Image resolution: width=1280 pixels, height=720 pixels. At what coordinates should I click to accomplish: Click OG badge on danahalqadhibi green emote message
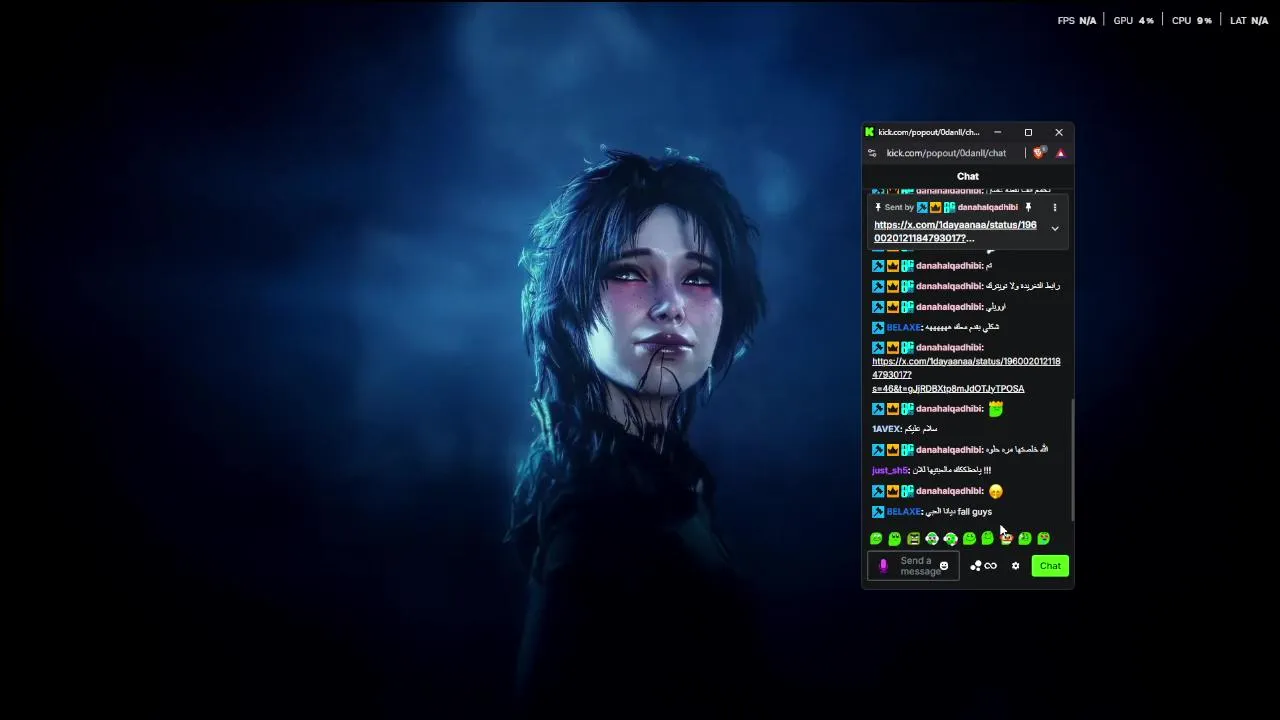pyautogui.click(x=907, y=409)
